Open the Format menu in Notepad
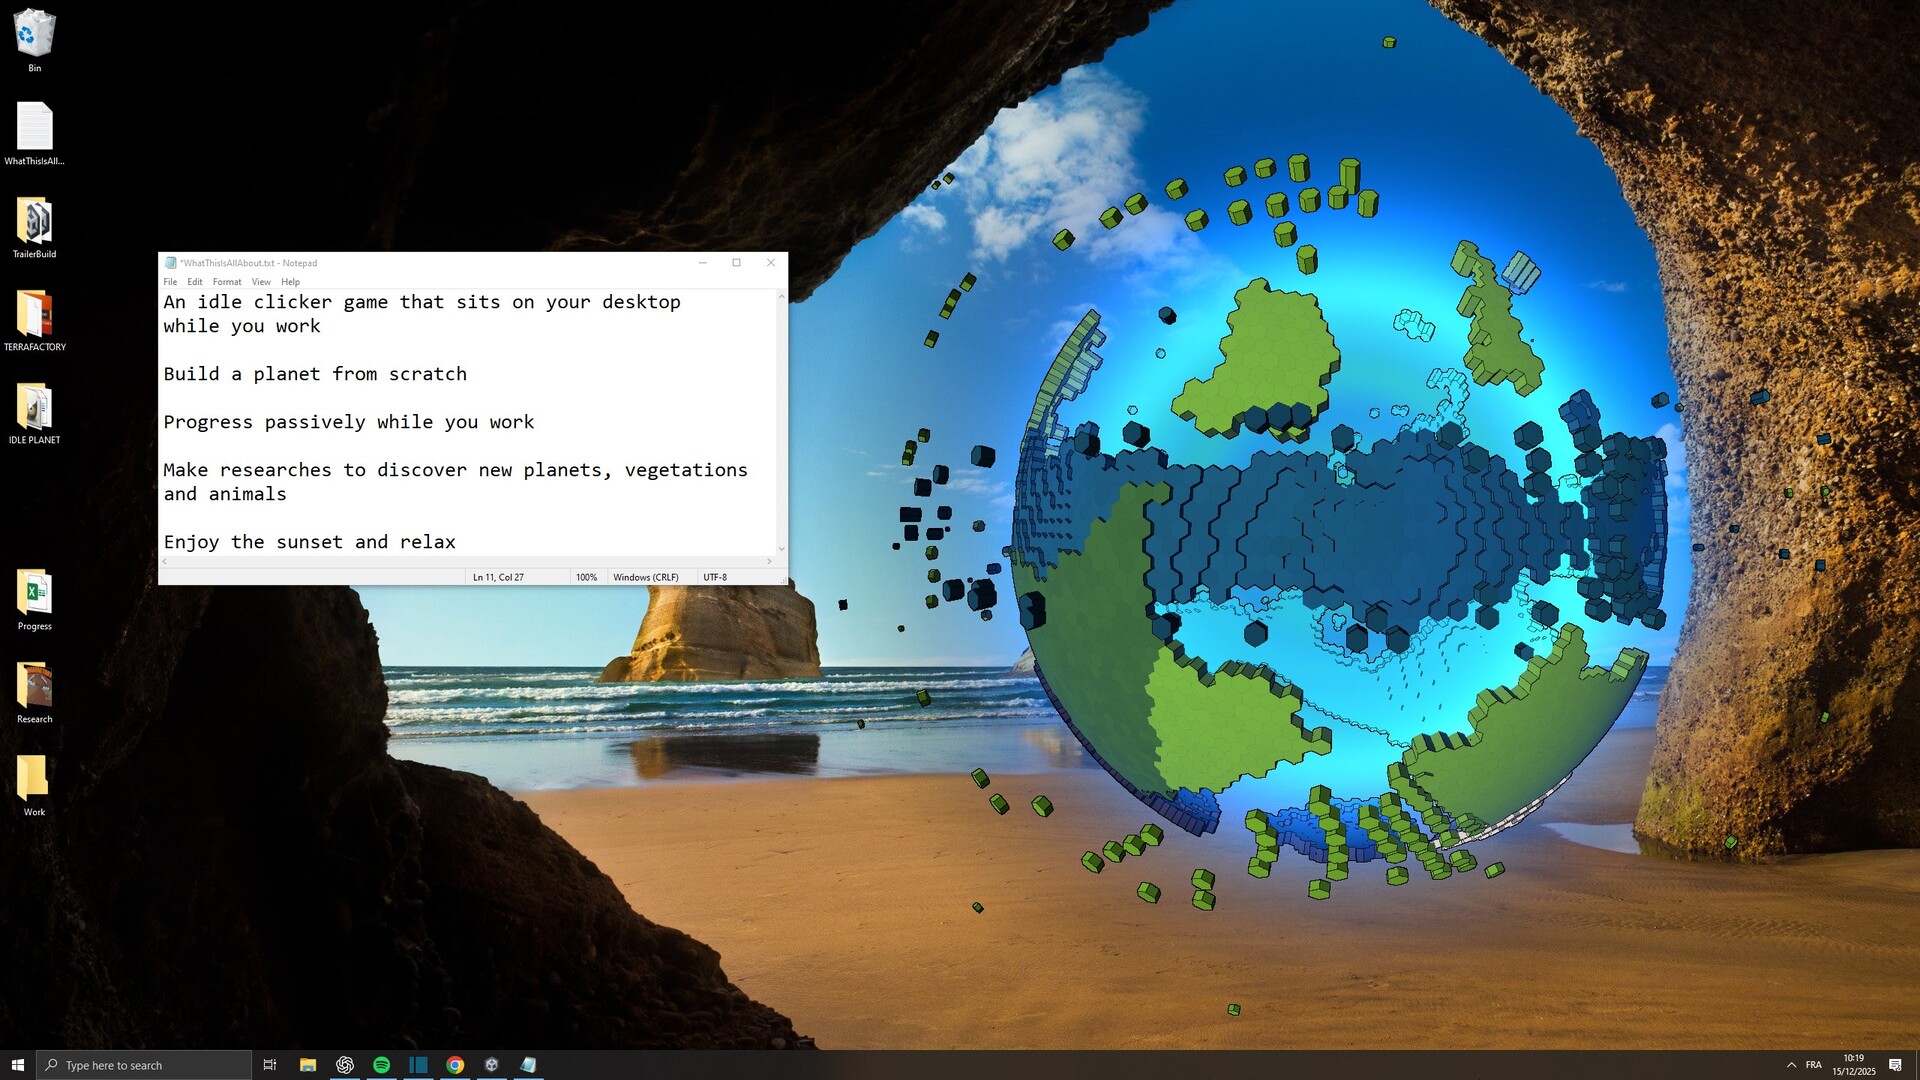Viewport: 1920px width, 1080px height. tap(227, 282)
